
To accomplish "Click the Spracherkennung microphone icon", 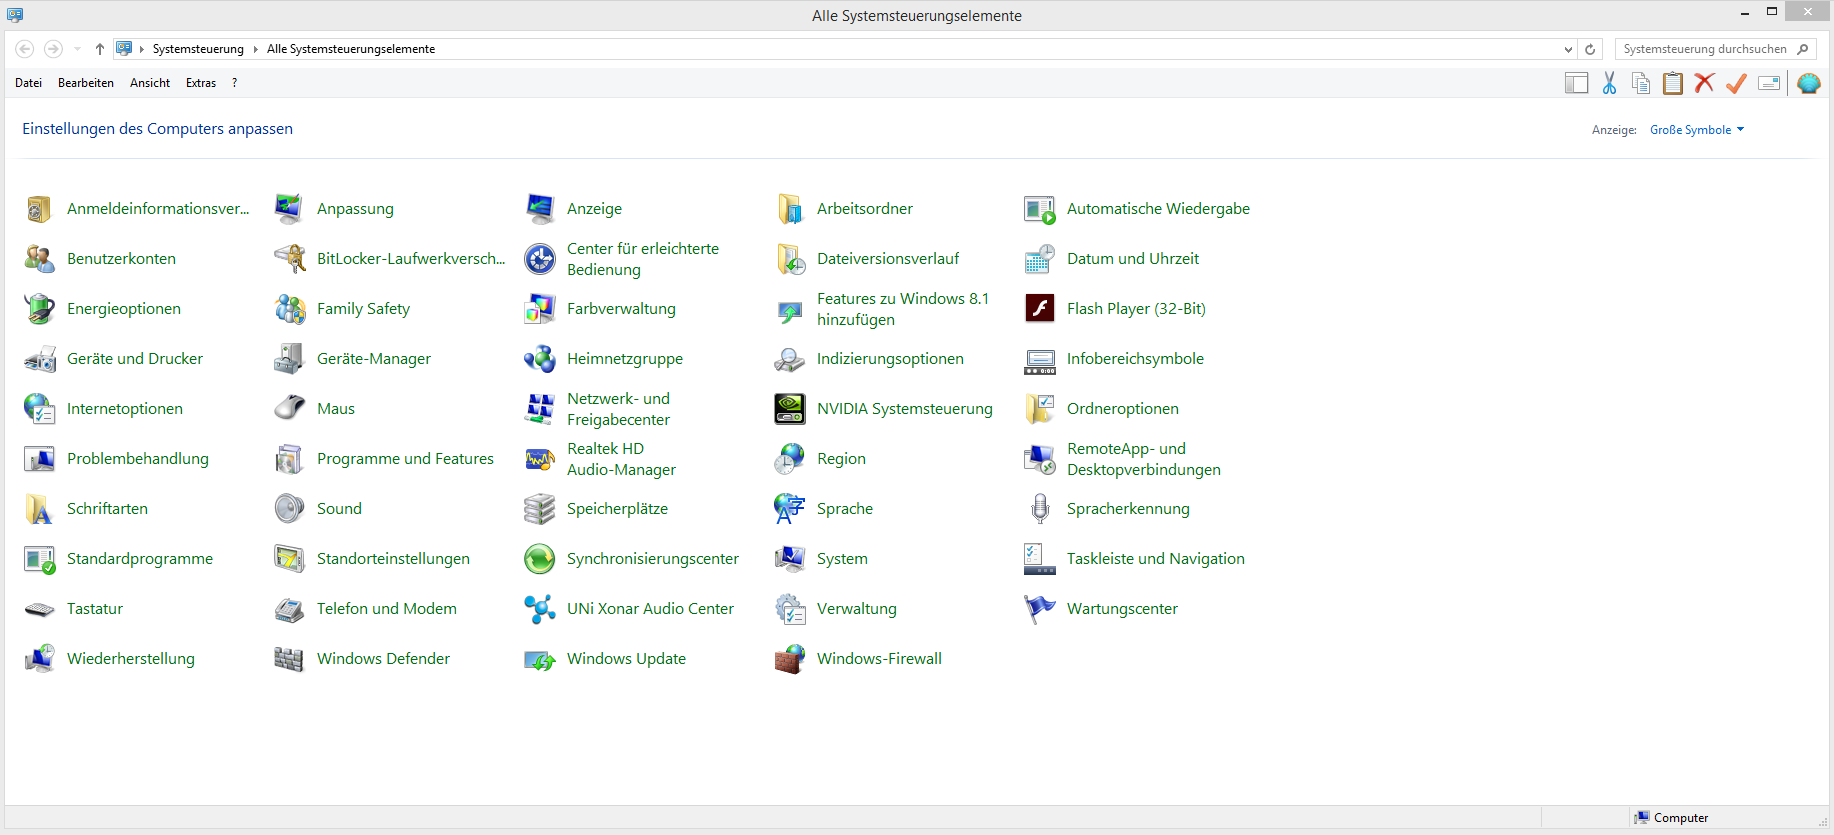I will tap(1039, 509).
